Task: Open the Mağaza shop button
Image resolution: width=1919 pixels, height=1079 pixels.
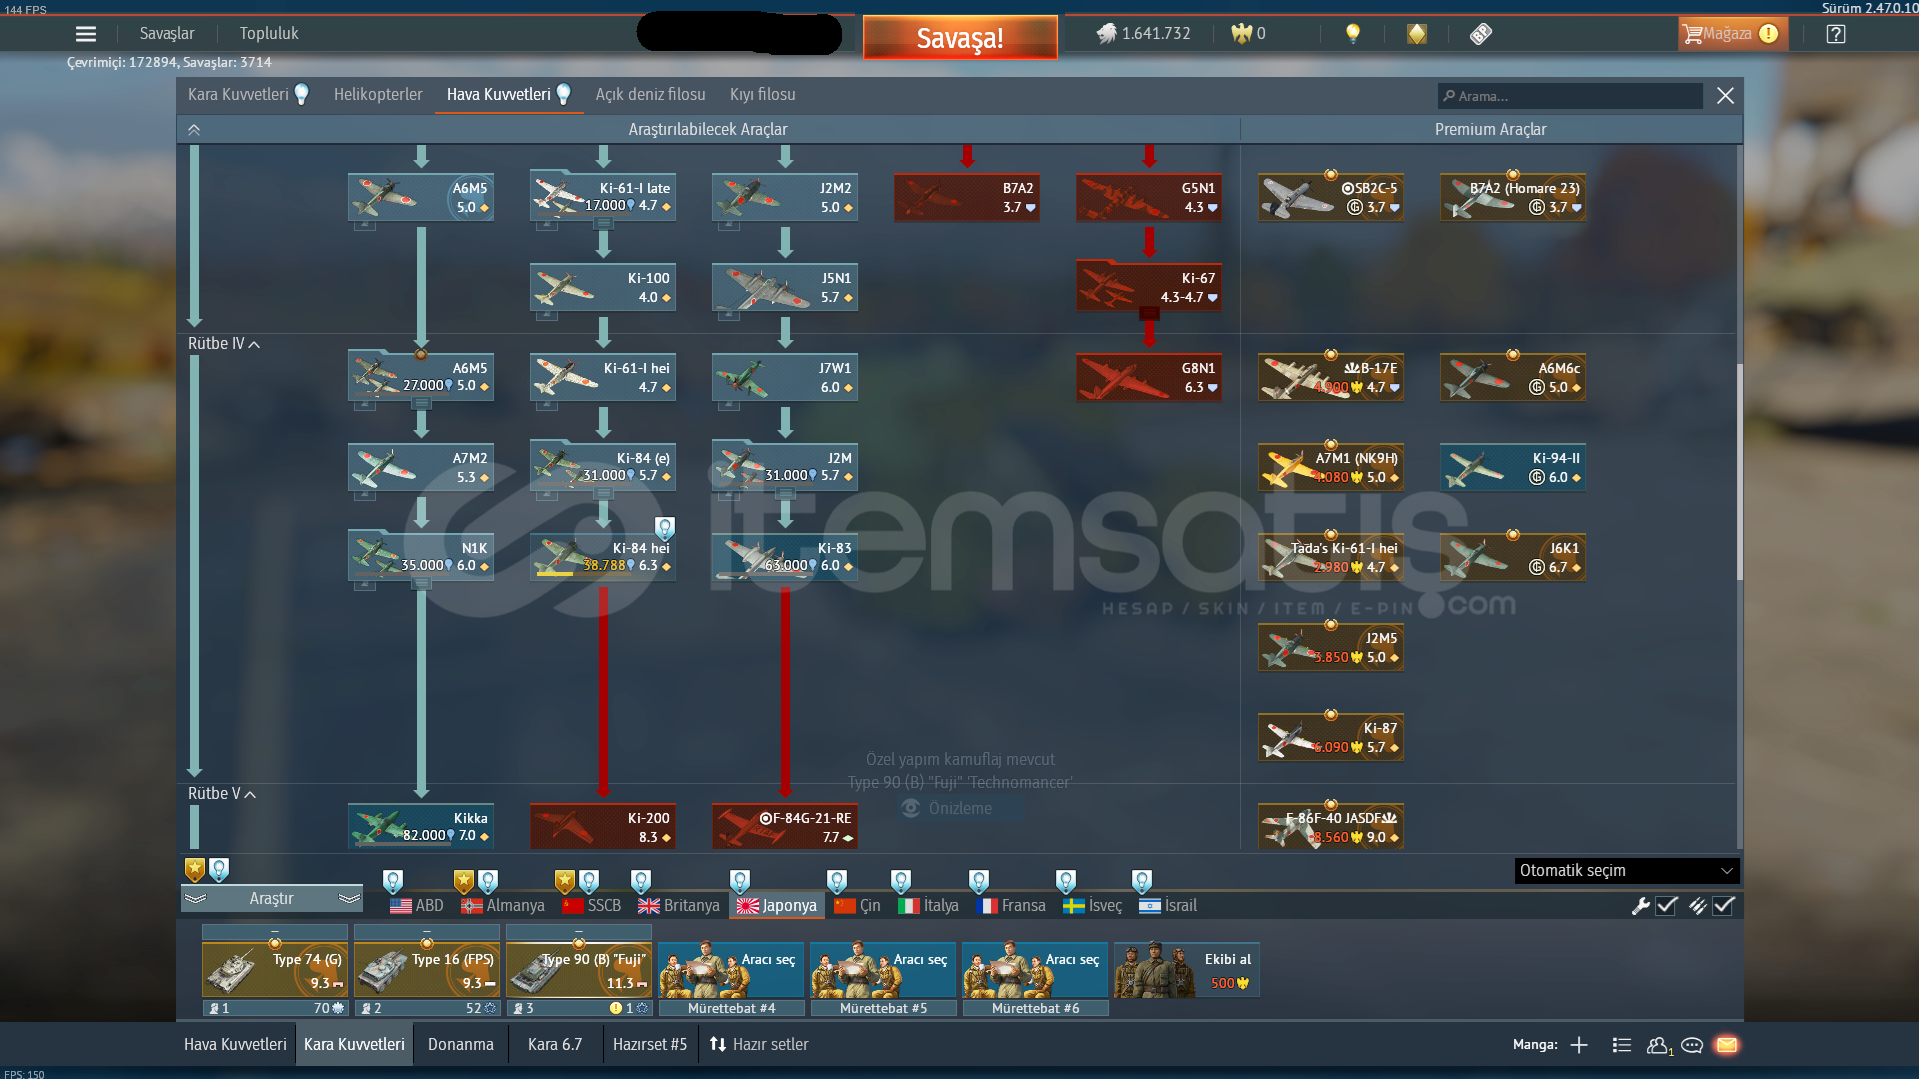Action: [x=1731, y=34]
